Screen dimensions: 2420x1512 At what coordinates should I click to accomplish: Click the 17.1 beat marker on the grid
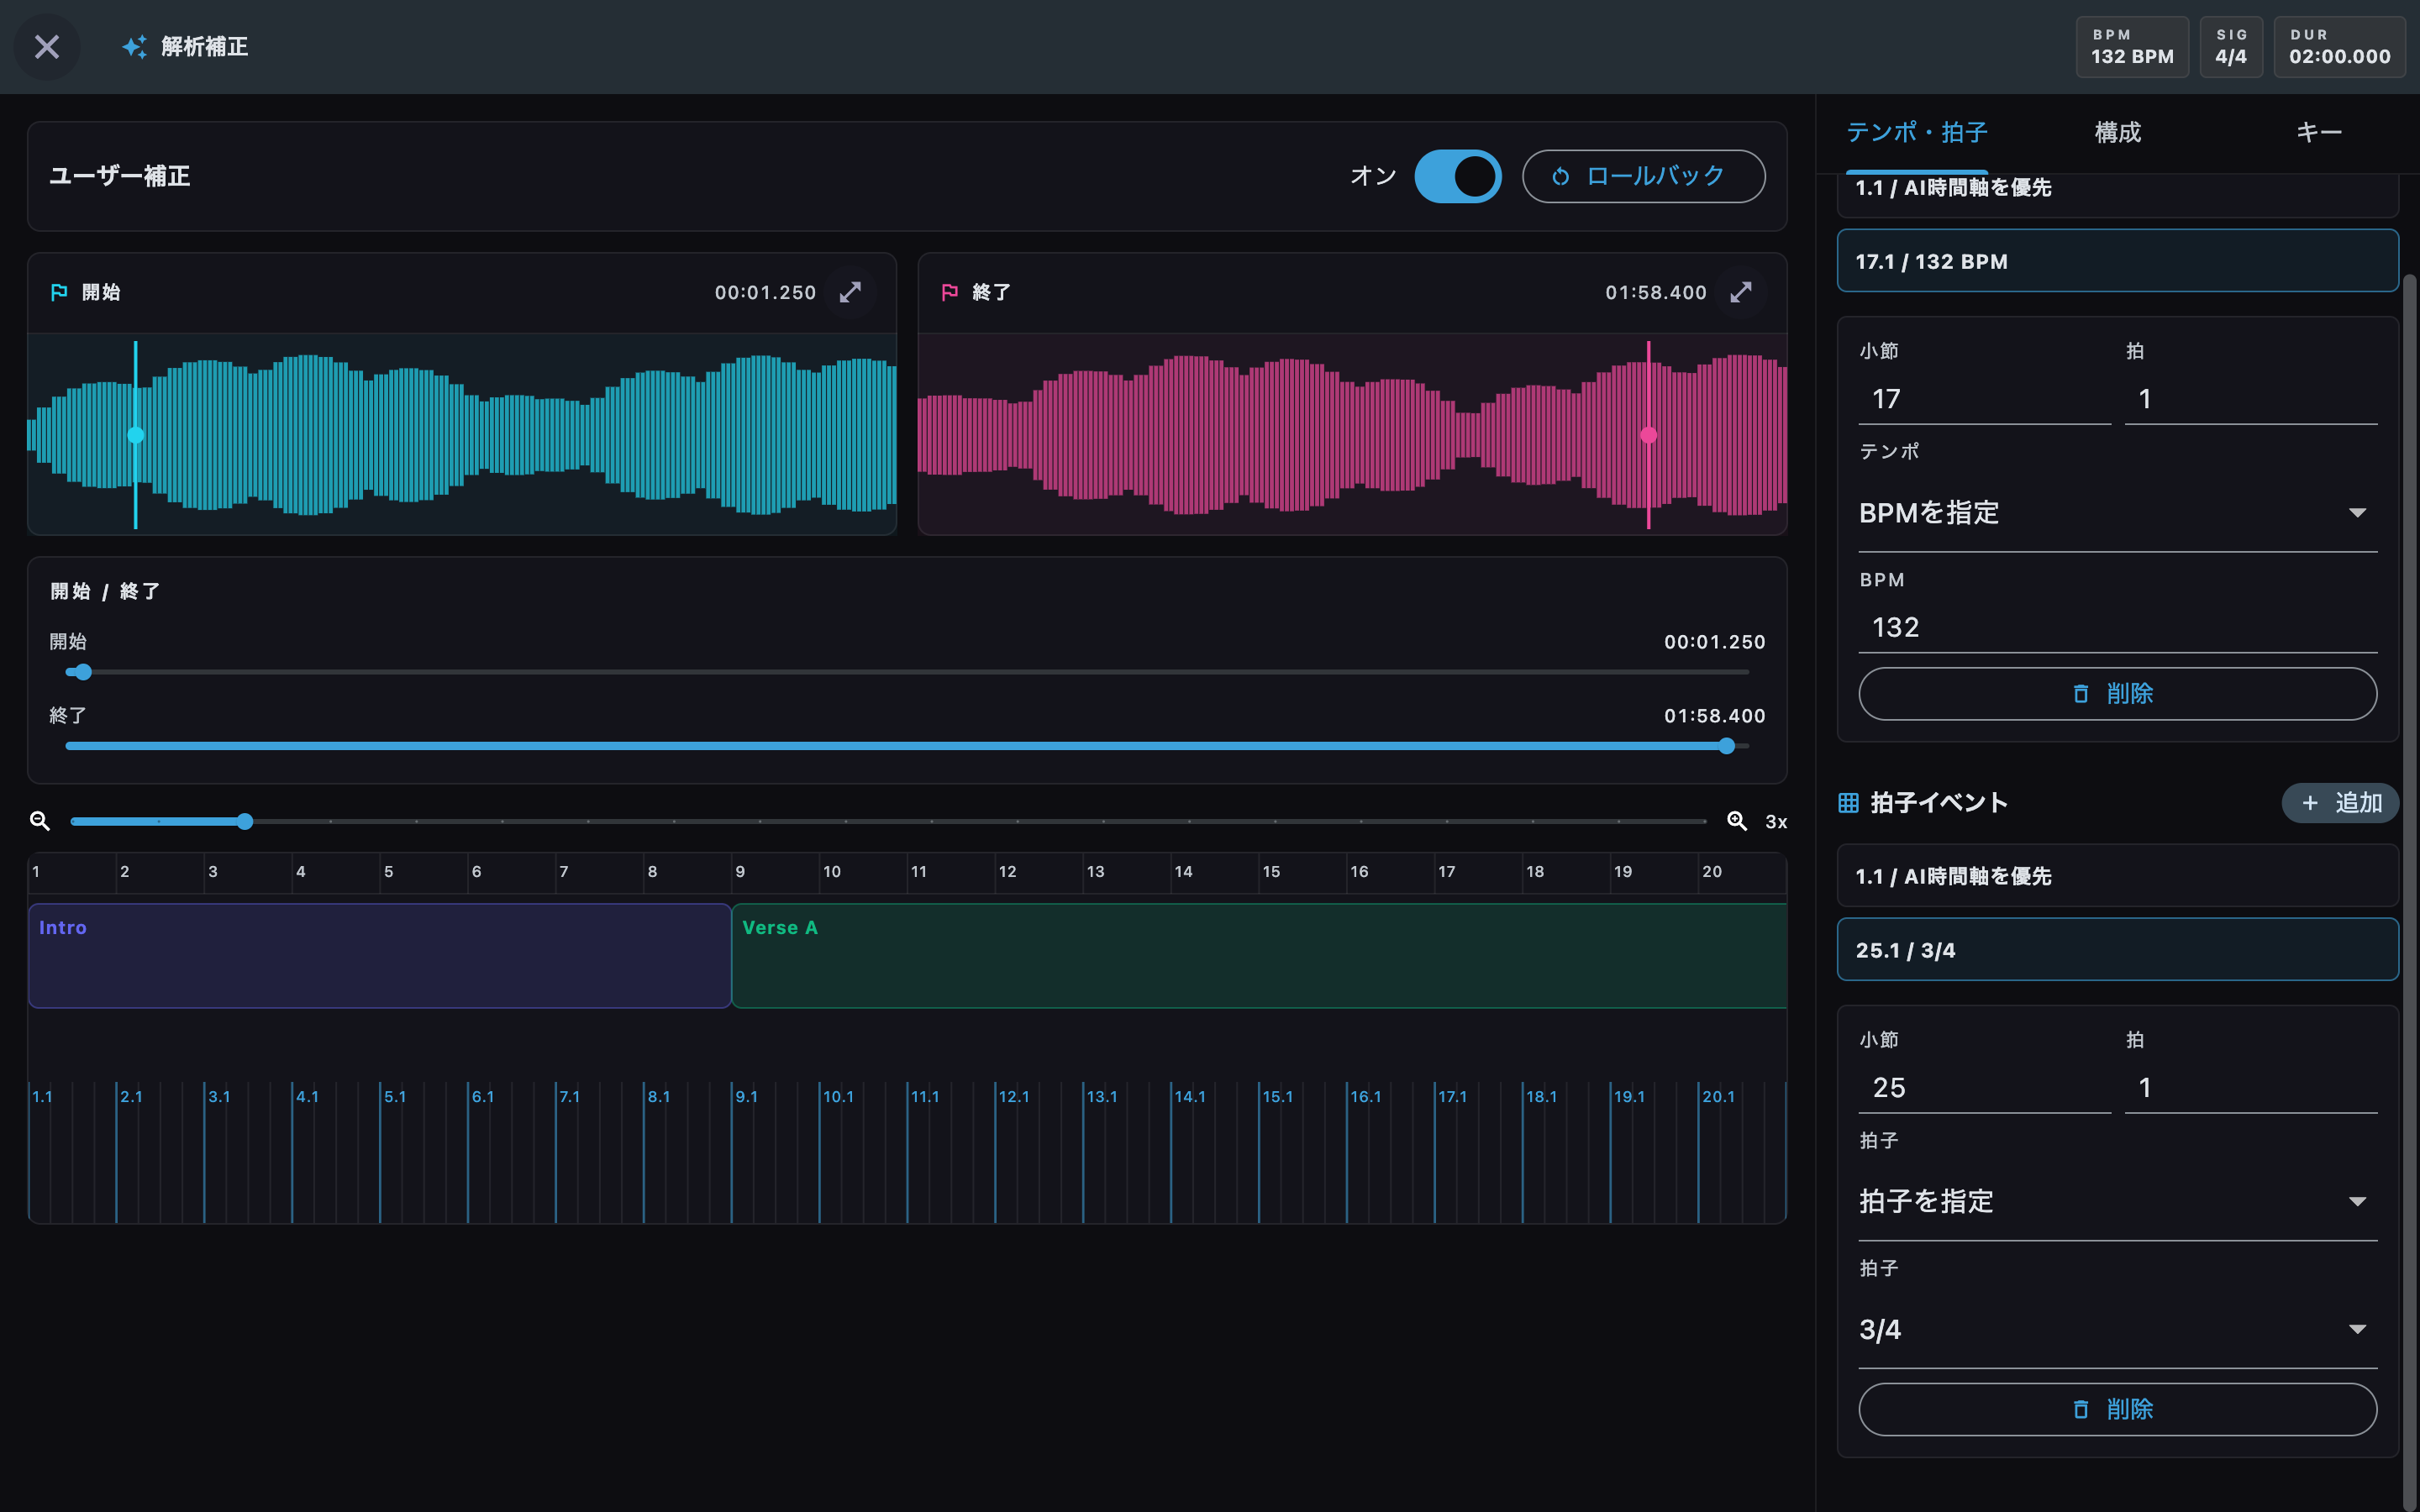[1452, 1096]
